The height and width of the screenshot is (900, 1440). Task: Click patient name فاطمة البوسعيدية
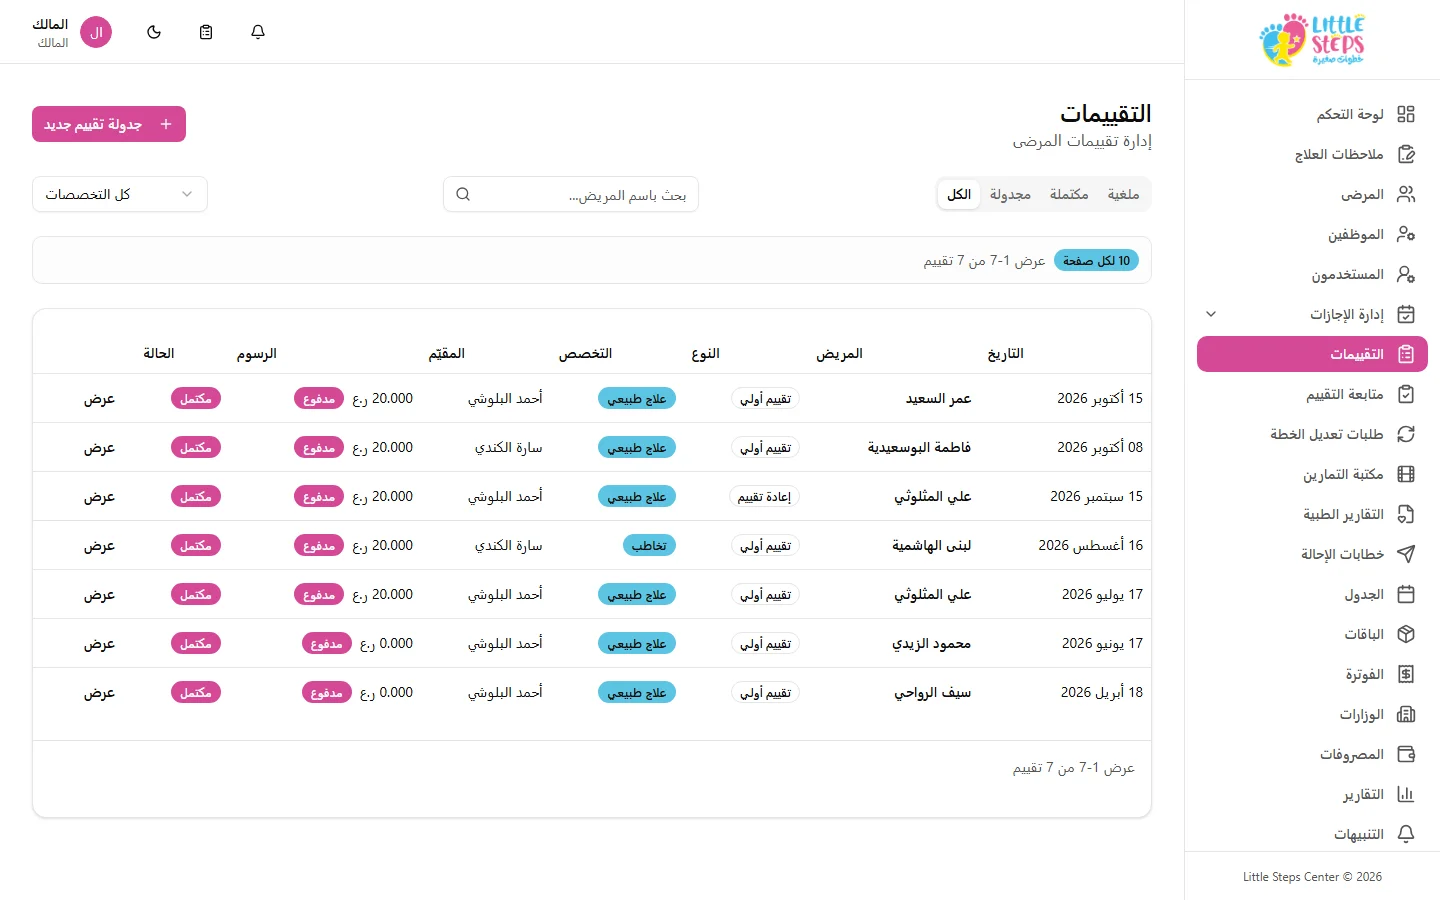coord(919,448)
